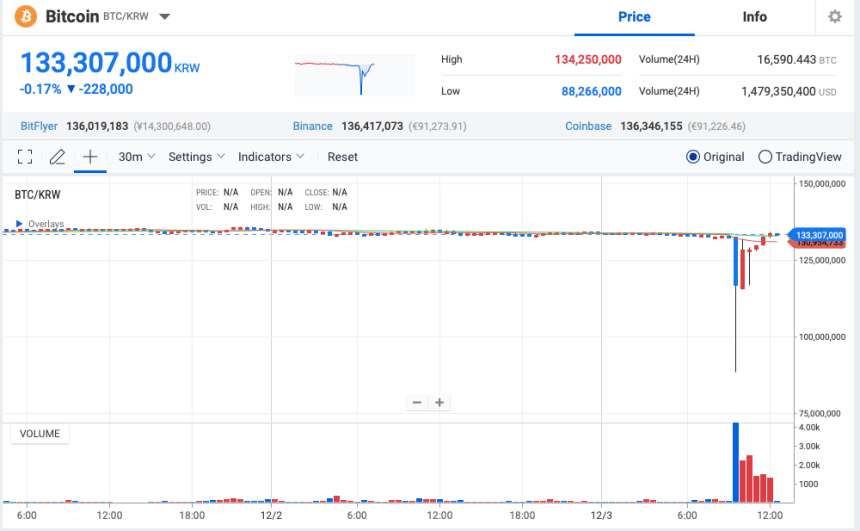Switch to the Info tab

754,17
